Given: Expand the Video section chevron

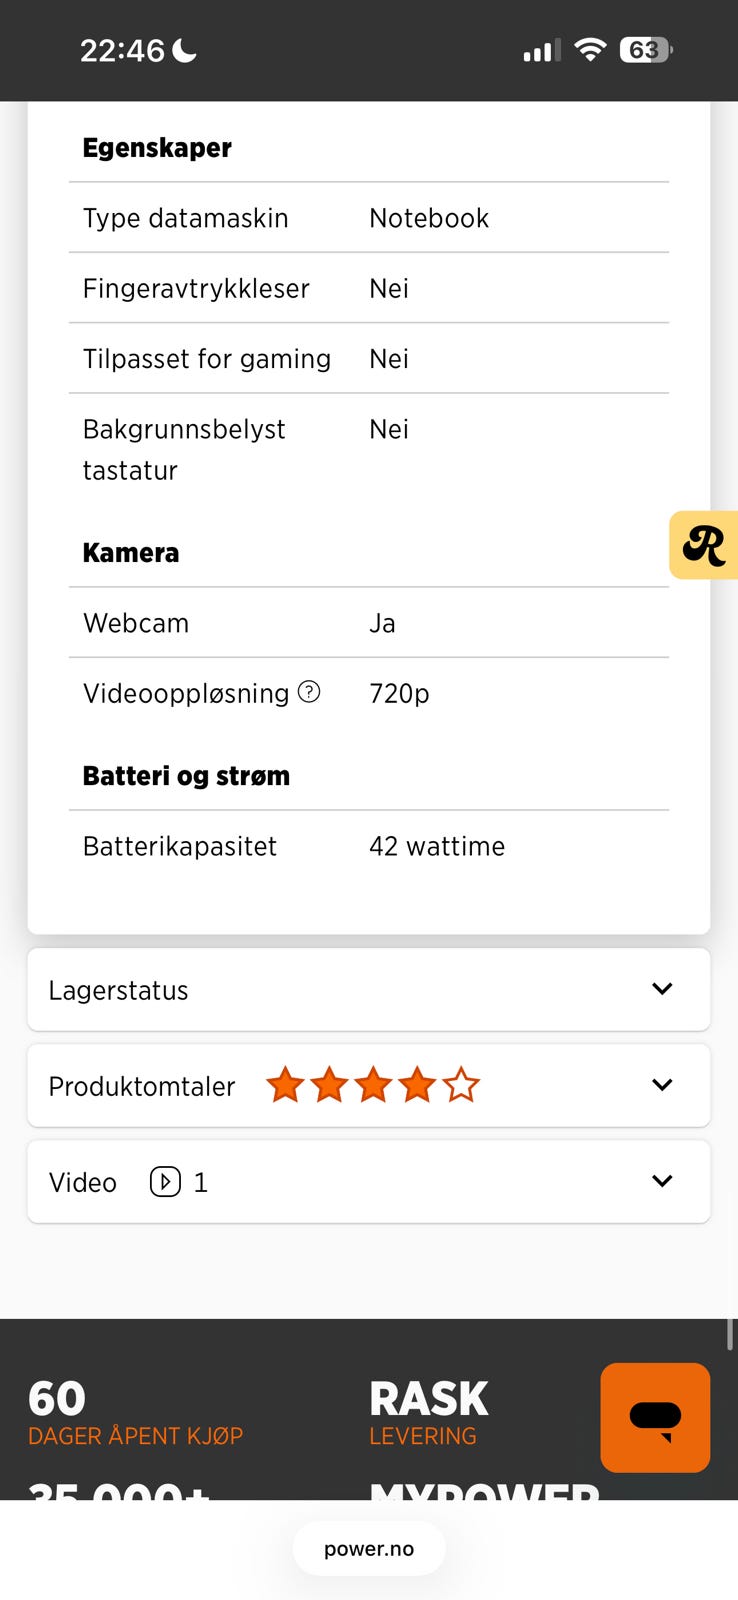Looking at the screenshot, I should click(x=662, y=1181).
